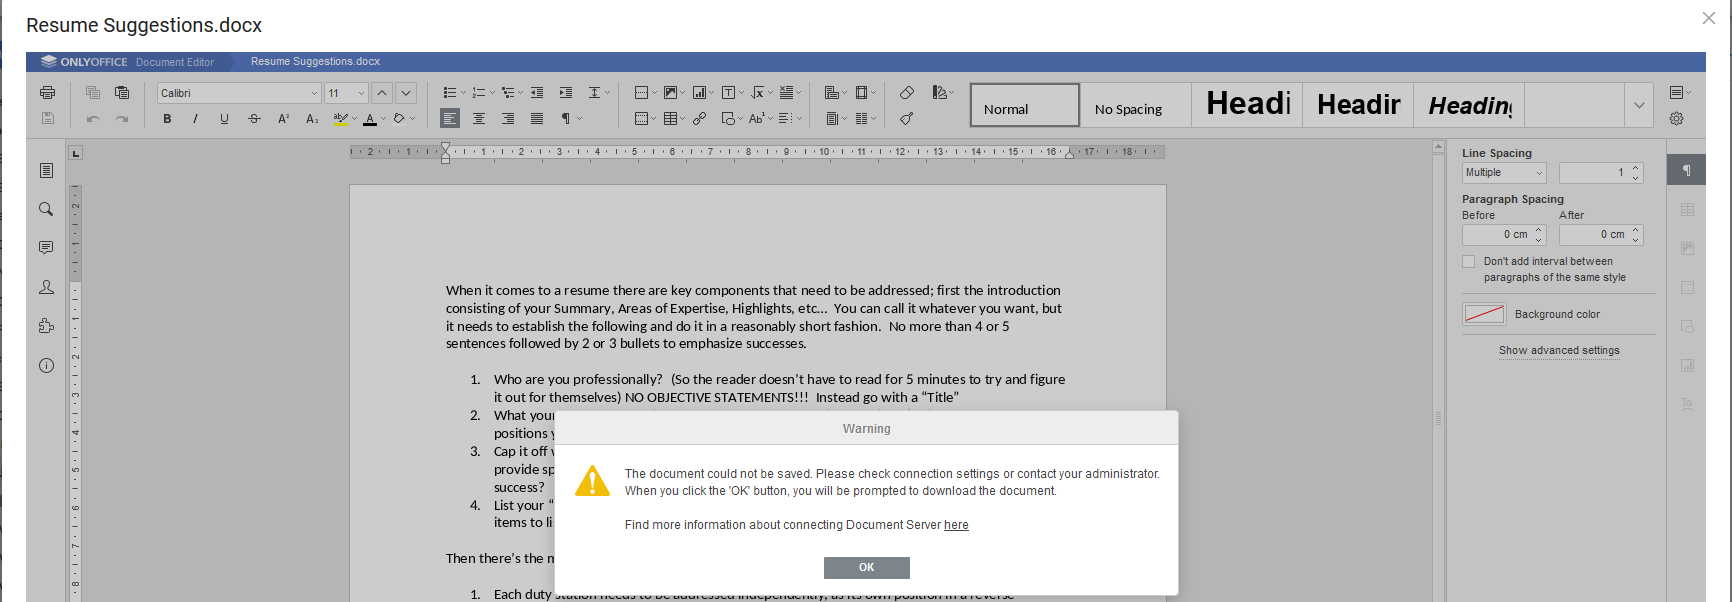
Task: Click the Paragraph Spacing After field
Action: 1601,235
